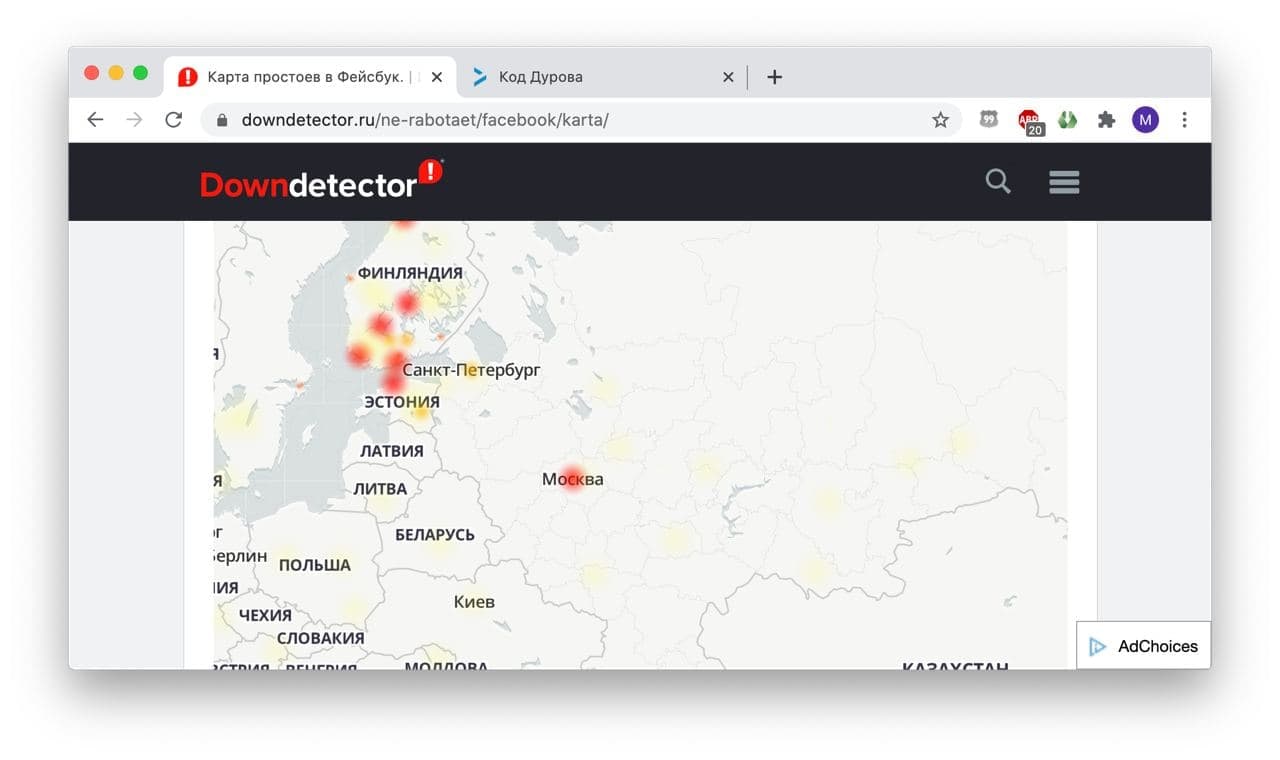Click the БЕЛАРУСЬ label on the map

[435, 535]
